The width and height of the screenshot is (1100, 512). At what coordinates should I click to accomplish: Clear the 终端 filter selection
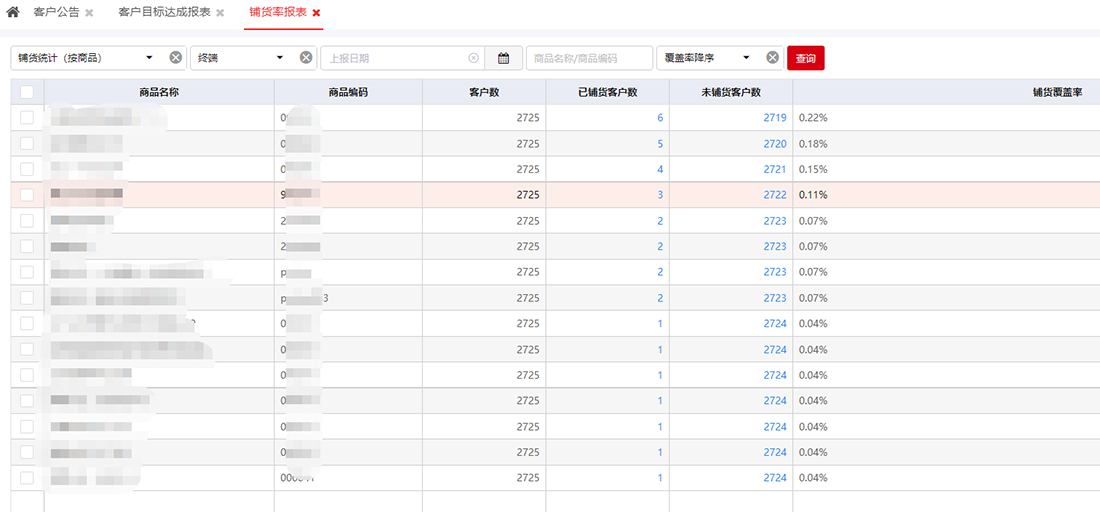pos(306,58)
